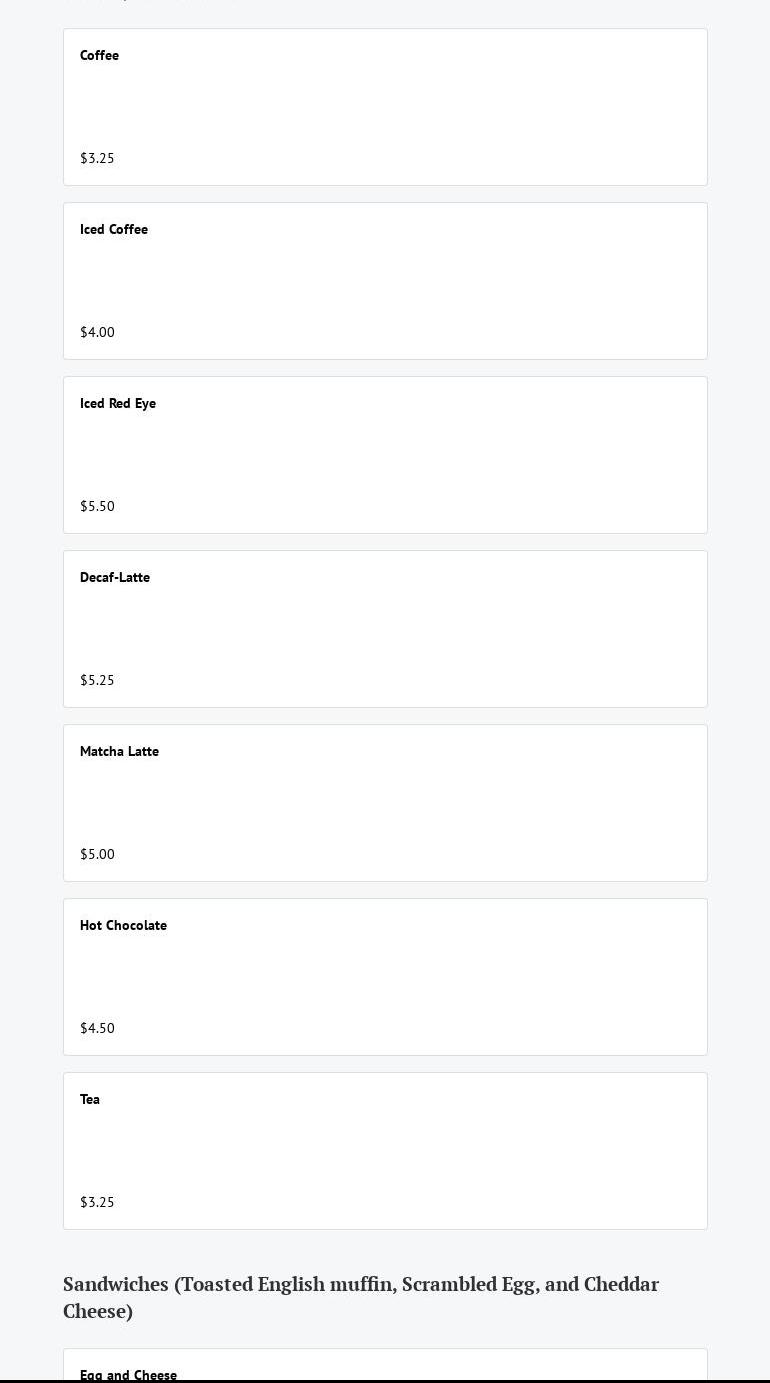Select the Iced Red Eye item name
The height and width of the screenshot is (1383, 770).
[x=118, y=404]
